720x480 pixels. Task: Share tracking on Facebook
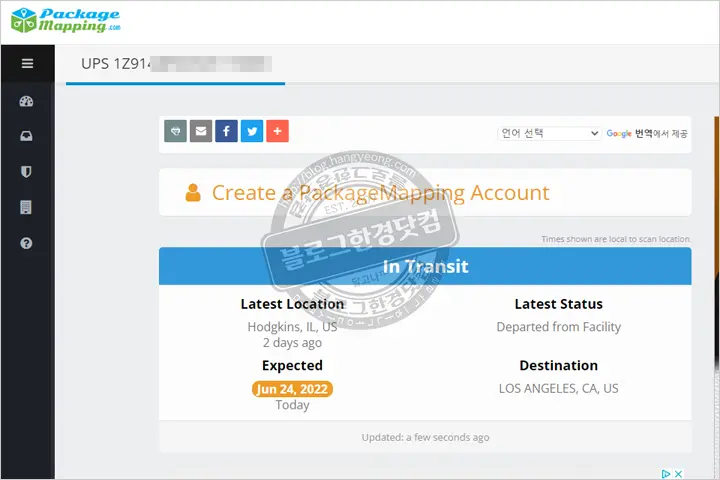tap(226, 131)
